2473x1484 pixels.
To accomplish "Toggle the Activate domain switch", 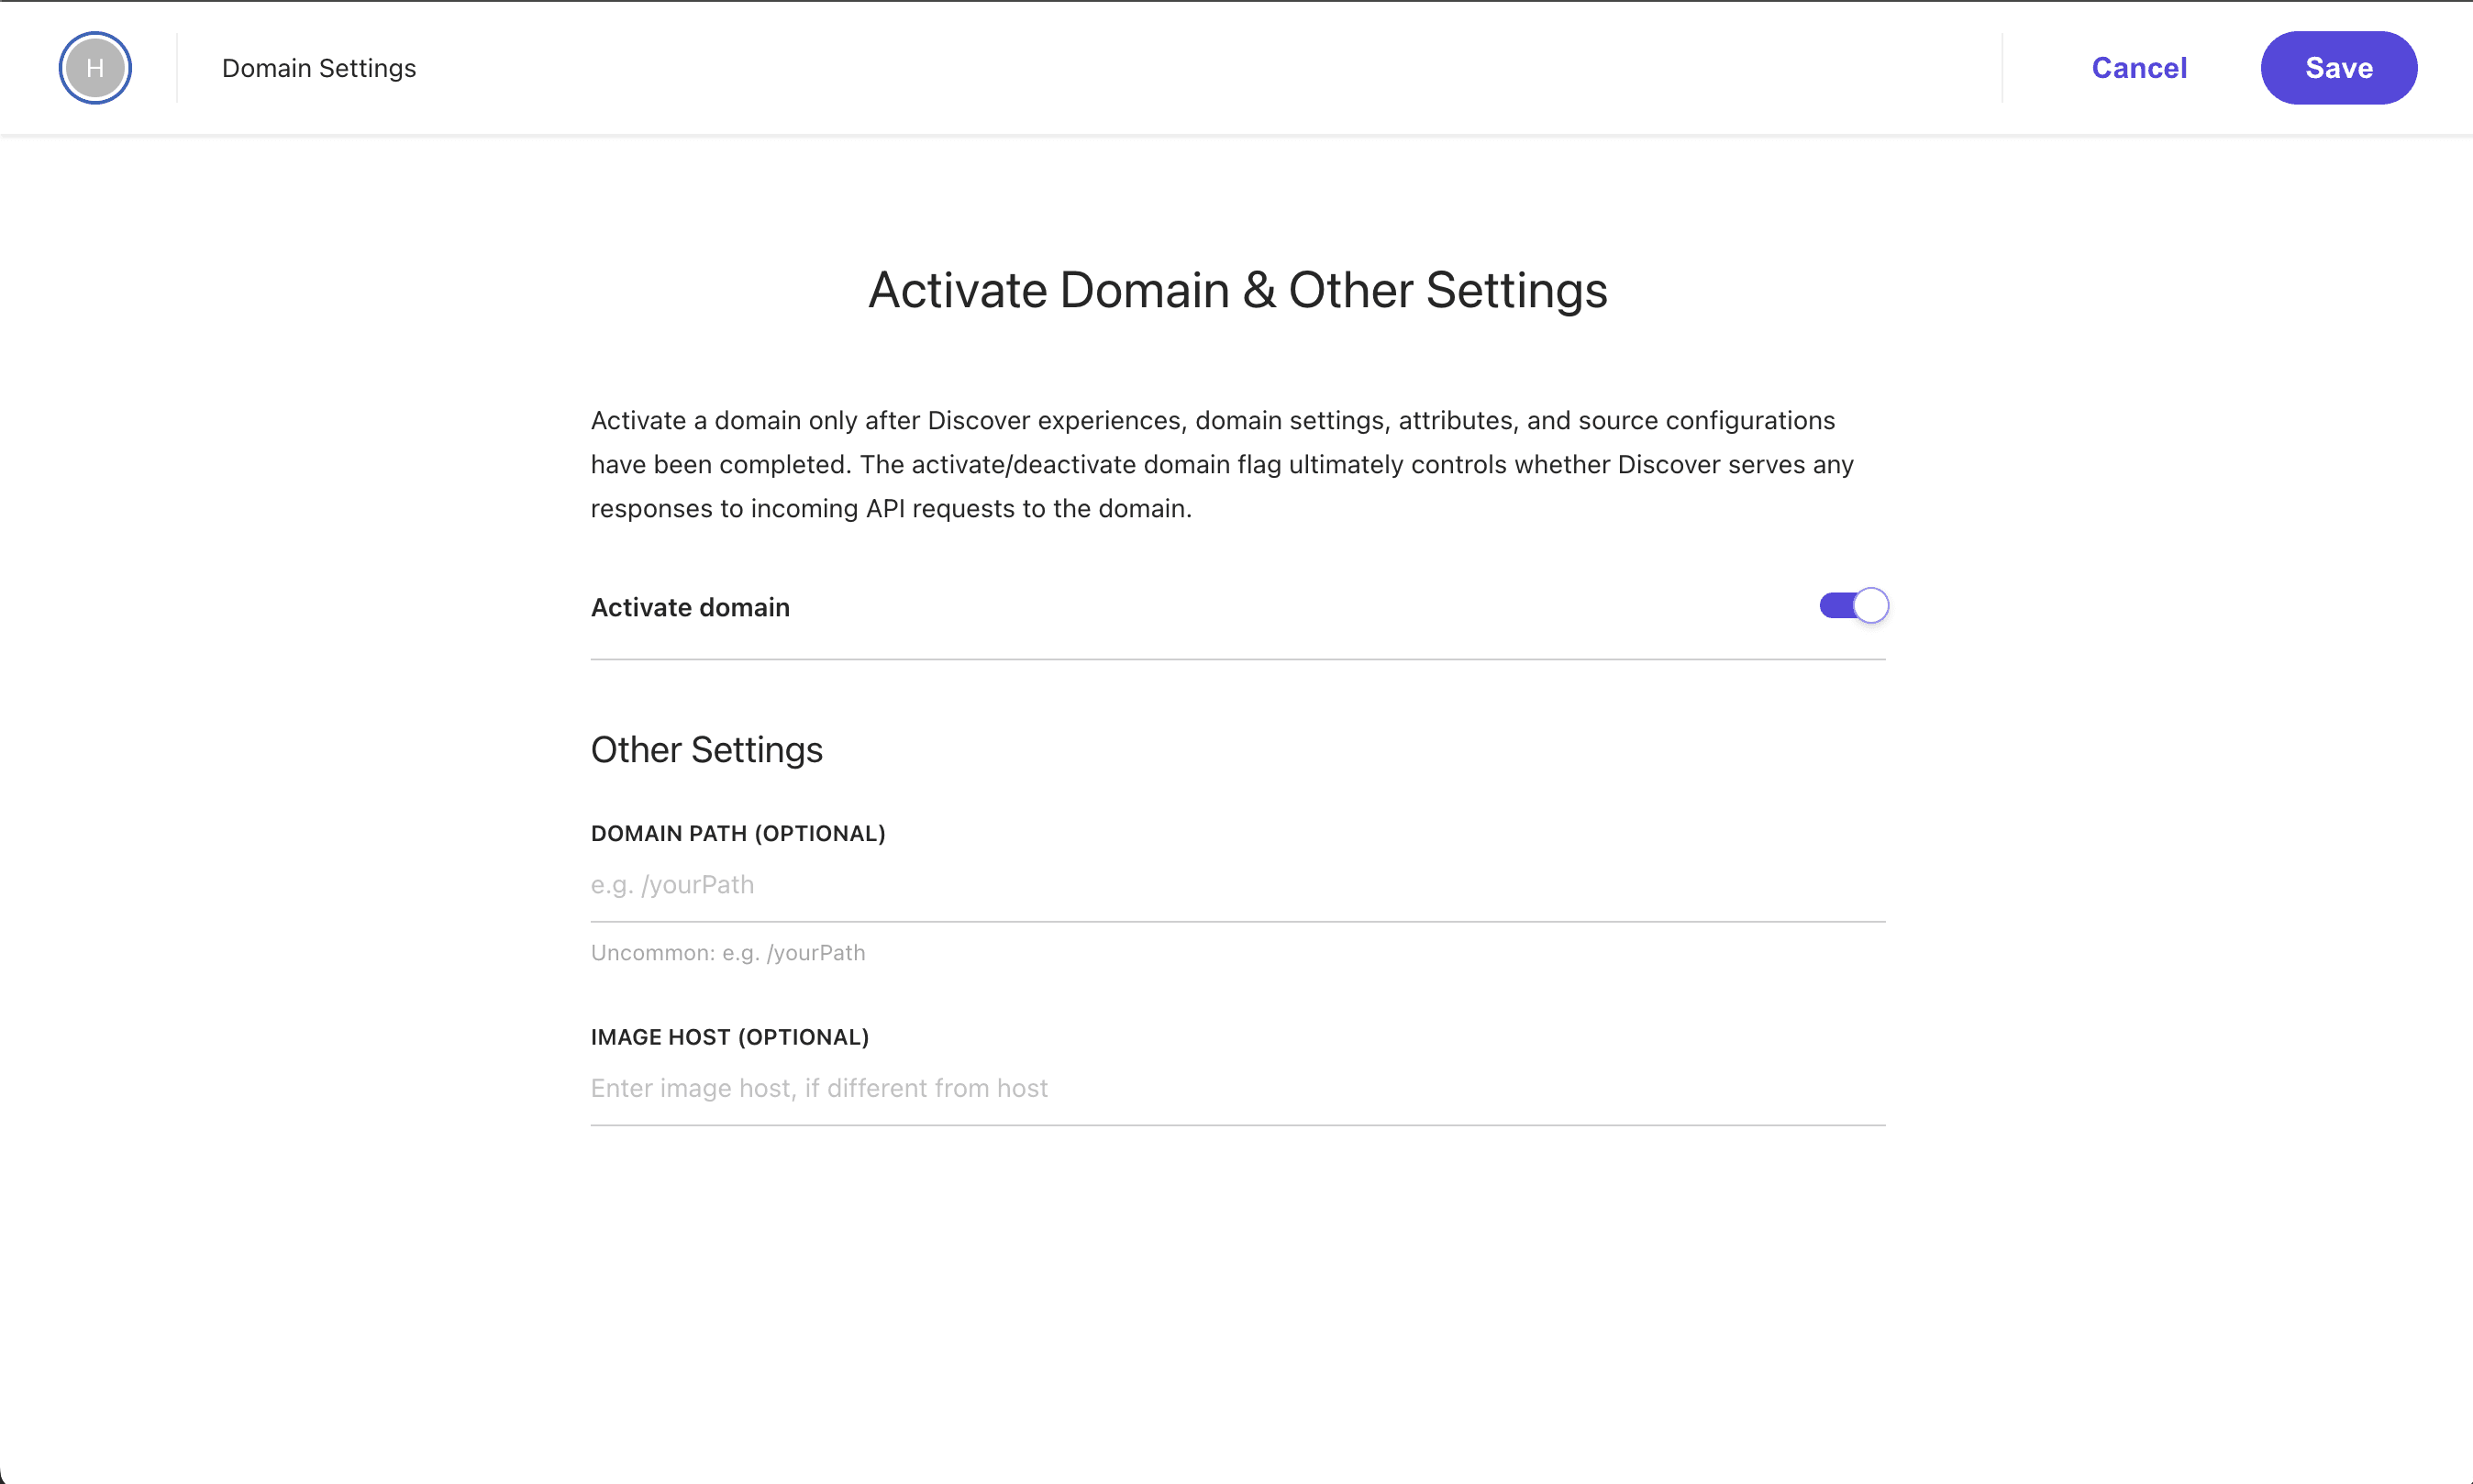I will point(1853,606).
